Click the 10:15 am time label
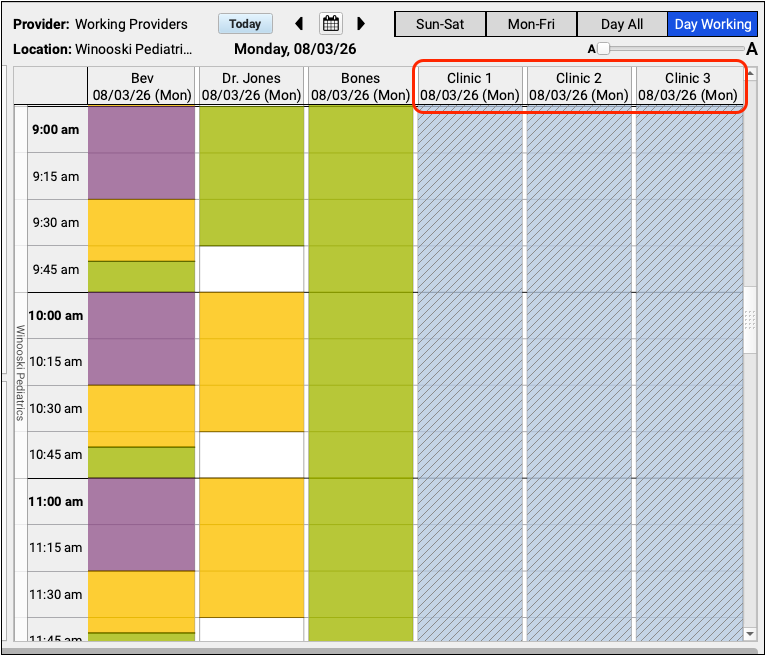Viewport: 765px width, 655px height. tap(56, 361)
